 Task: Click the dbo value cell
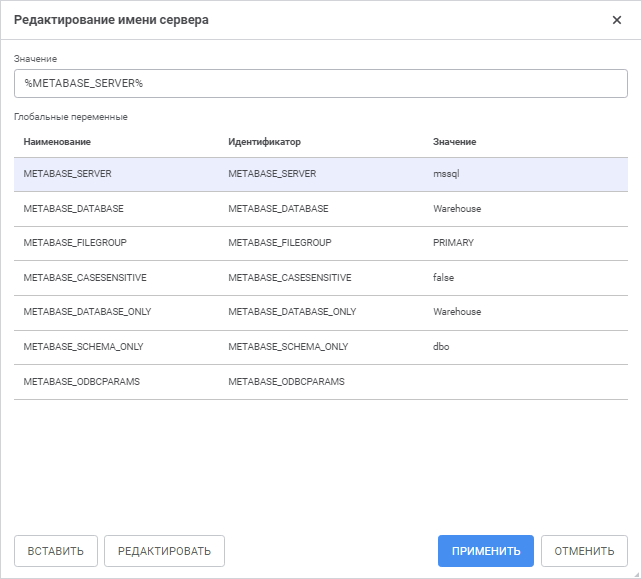tap(442, 347)
